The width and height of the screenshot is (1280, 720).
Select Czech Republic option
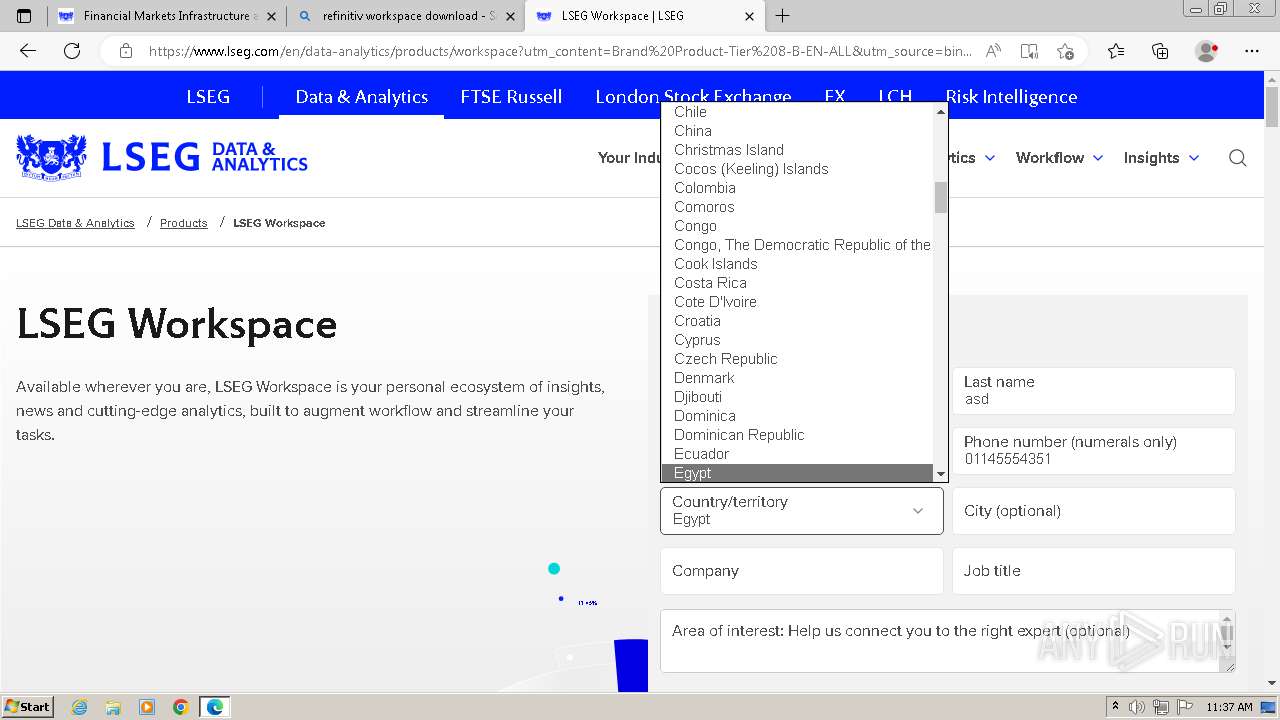(726, 359)
